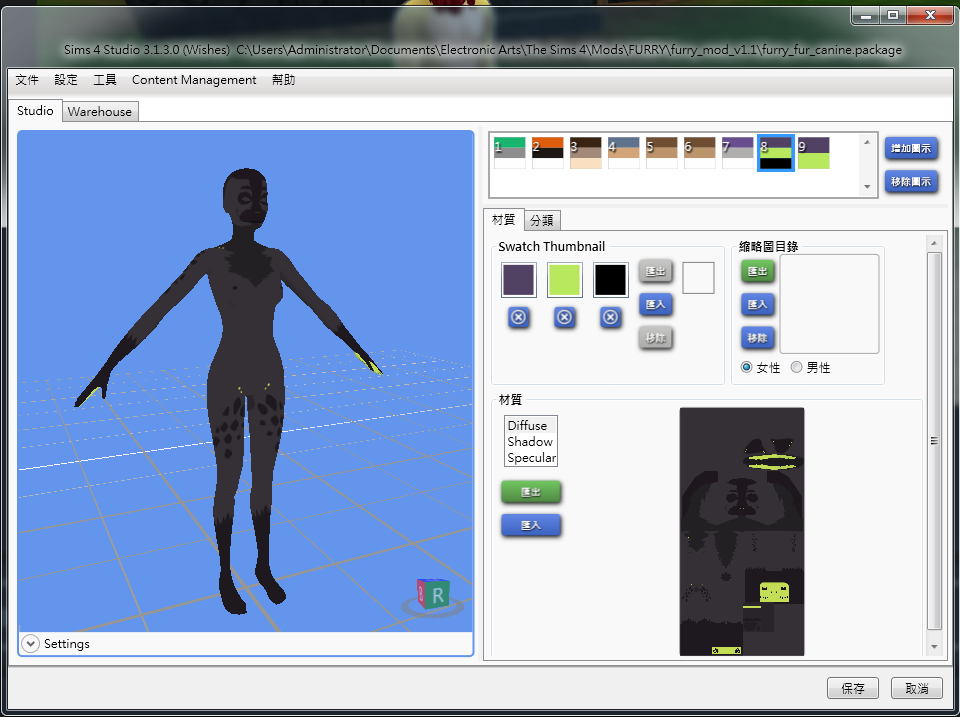Select highlighted swatch number 8
Image resolution: width=960 pixels, height=717 pixels.
coord(776,152)
